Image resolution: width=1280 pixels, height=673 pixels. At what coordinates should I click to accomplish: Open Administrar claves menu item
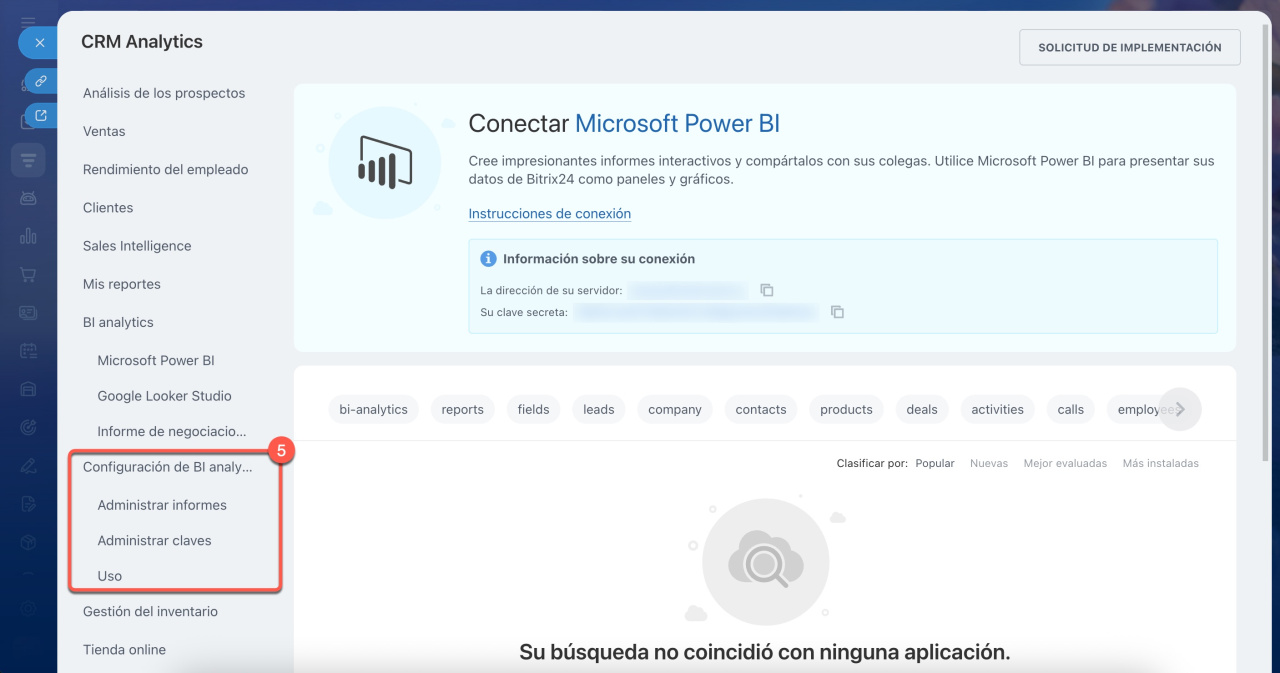tap(154, 540)
